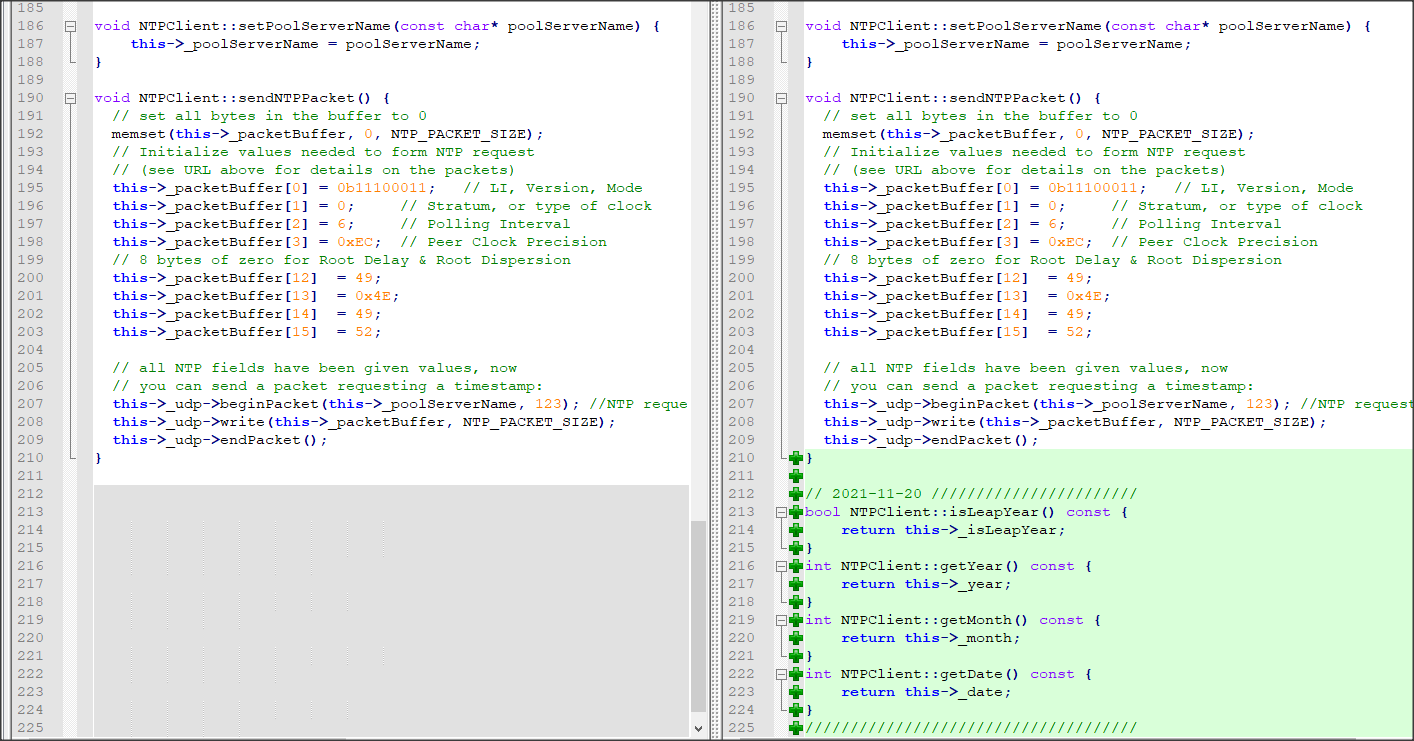Click '_packetBuffer[15]' line in the right pane
The image size is (1414, 741).
coord(958,332)
